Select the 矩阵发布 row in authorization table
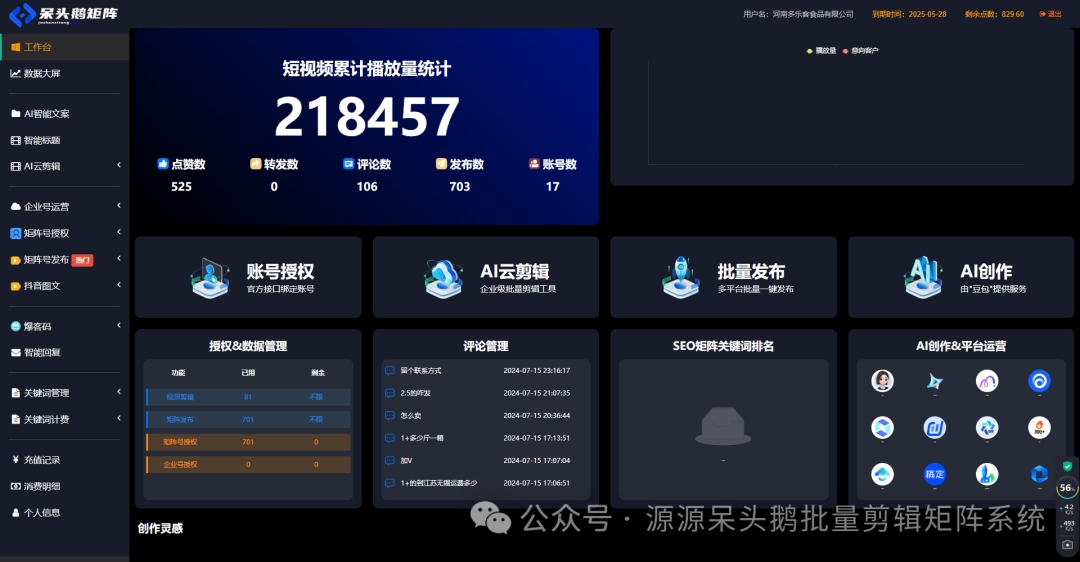Screen dimensions: 1080x562 pyautogui.click(x=248, y=419)
